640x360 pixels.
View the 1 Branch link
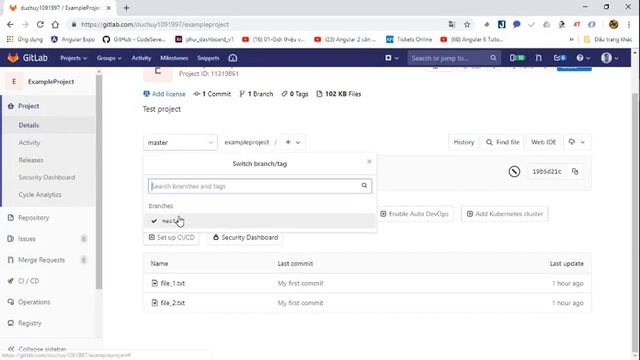[x=256, y=94]
